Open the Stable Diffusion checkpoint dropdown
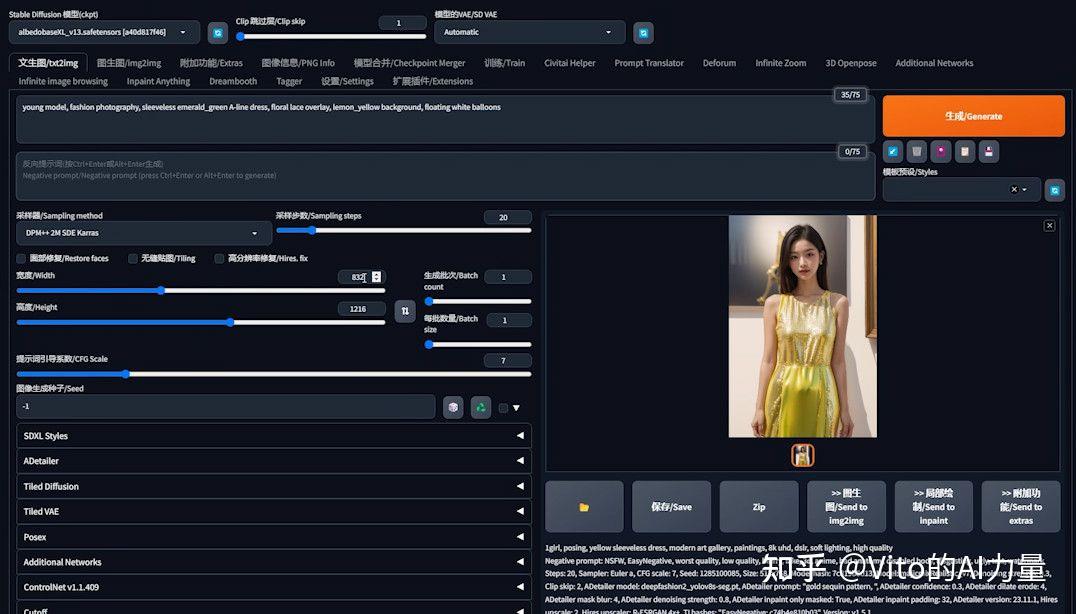 [x=104, y=32]
